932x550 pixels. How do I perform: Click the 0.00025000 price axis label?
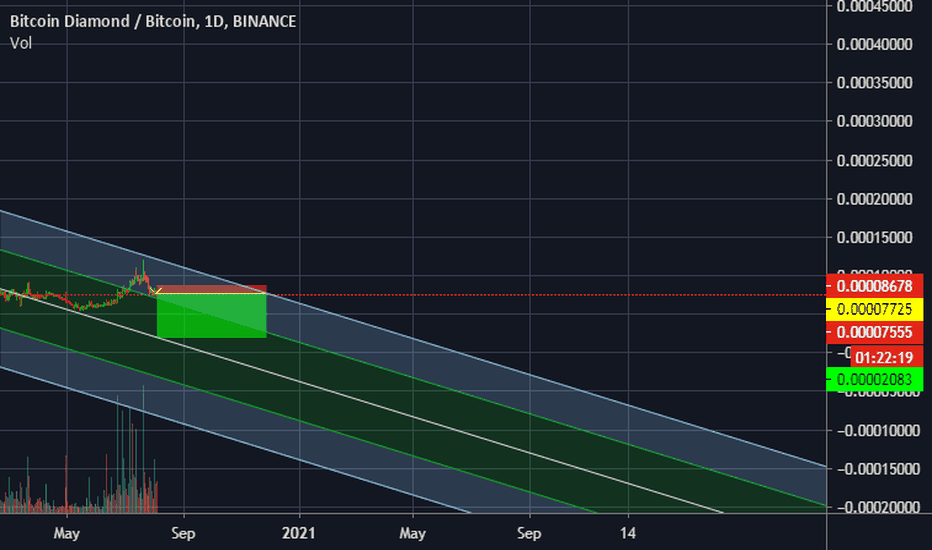pos(874,160)
